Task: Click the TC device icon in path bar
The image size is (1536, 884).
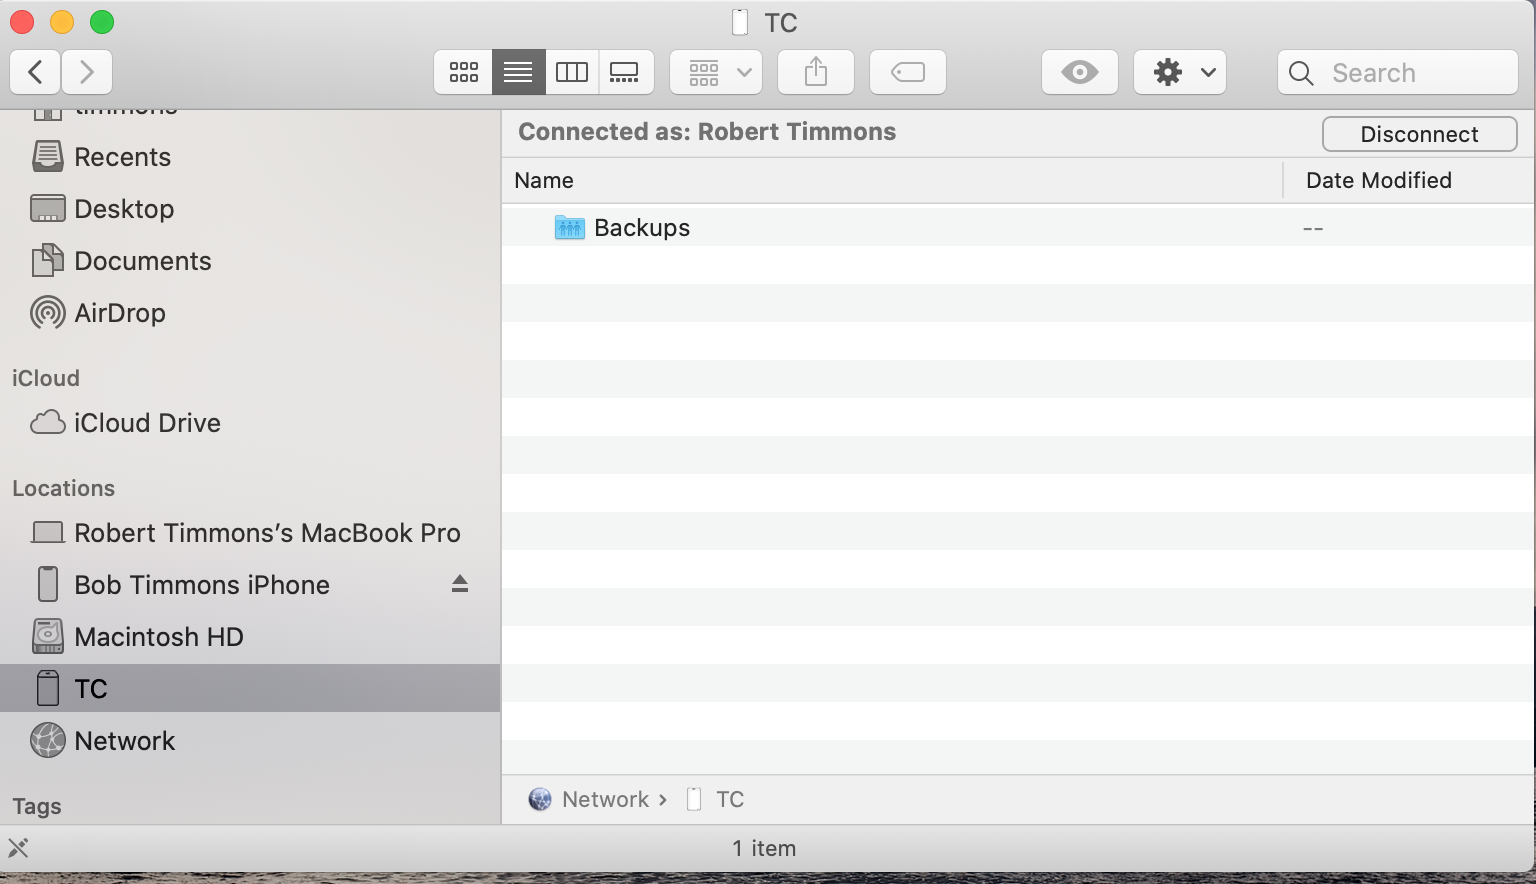Action: (694, 799)
